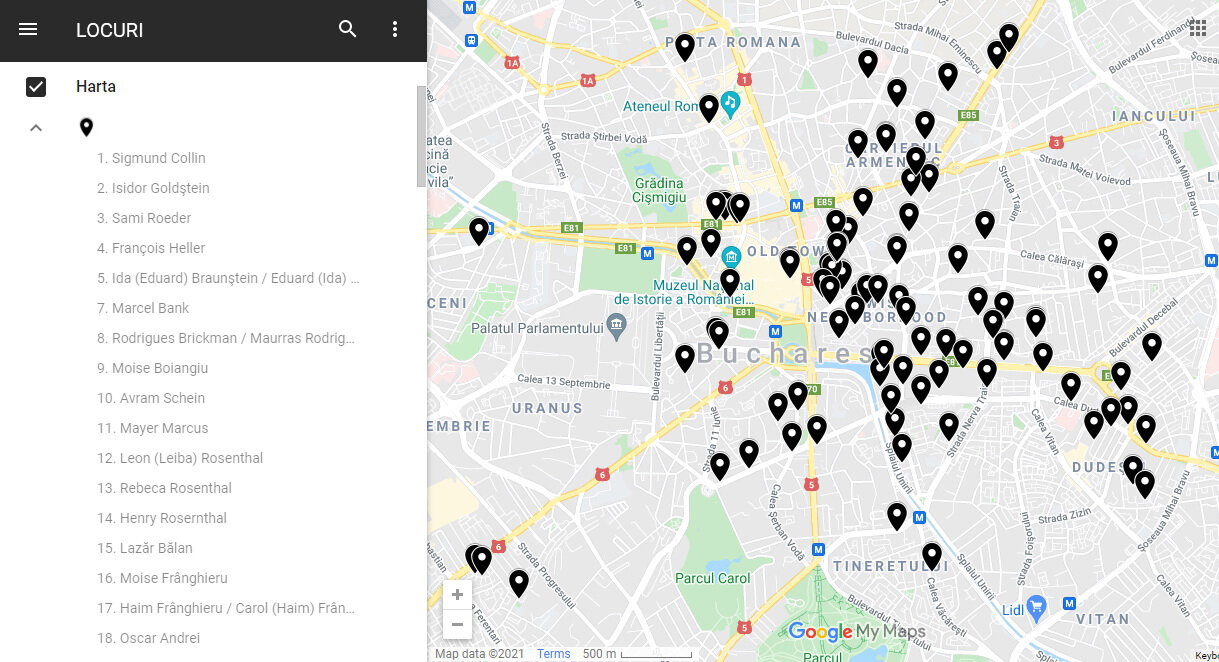The height and width of the screenshot is (662, 1219).
Task: Click the pin near Calea Călărași label
Action: 1098,277
